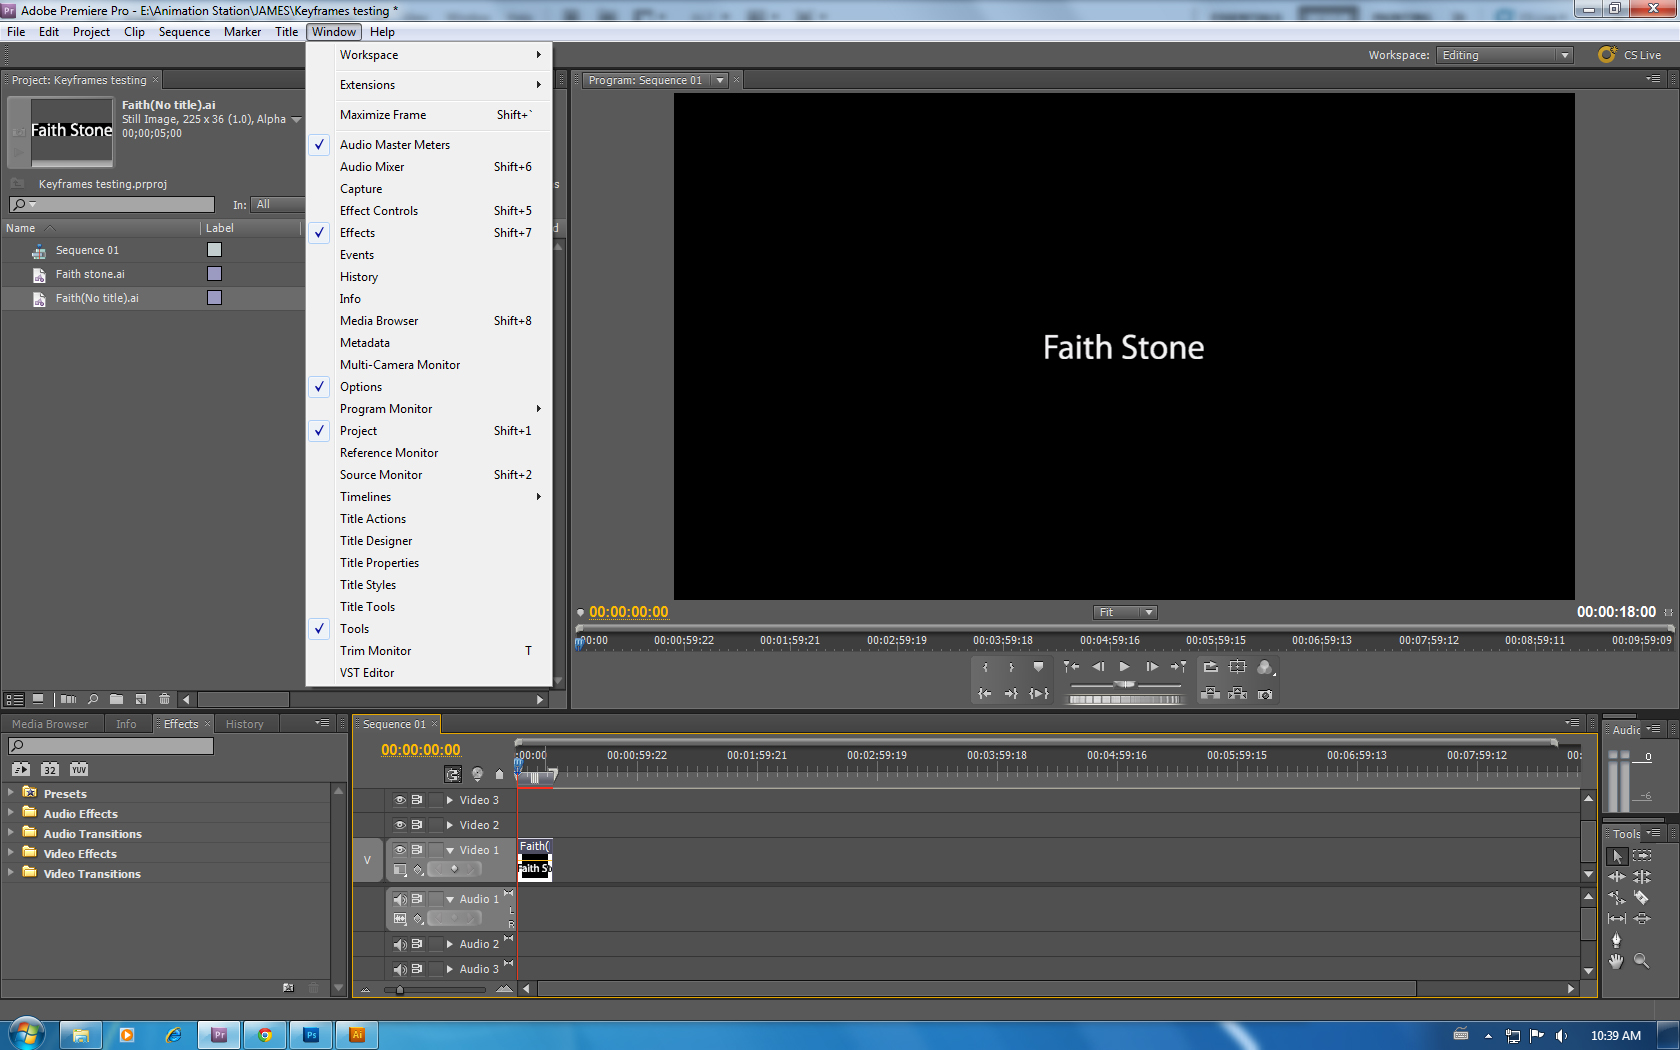
Task: Select the Slide tool
Action: [1642, 919]
